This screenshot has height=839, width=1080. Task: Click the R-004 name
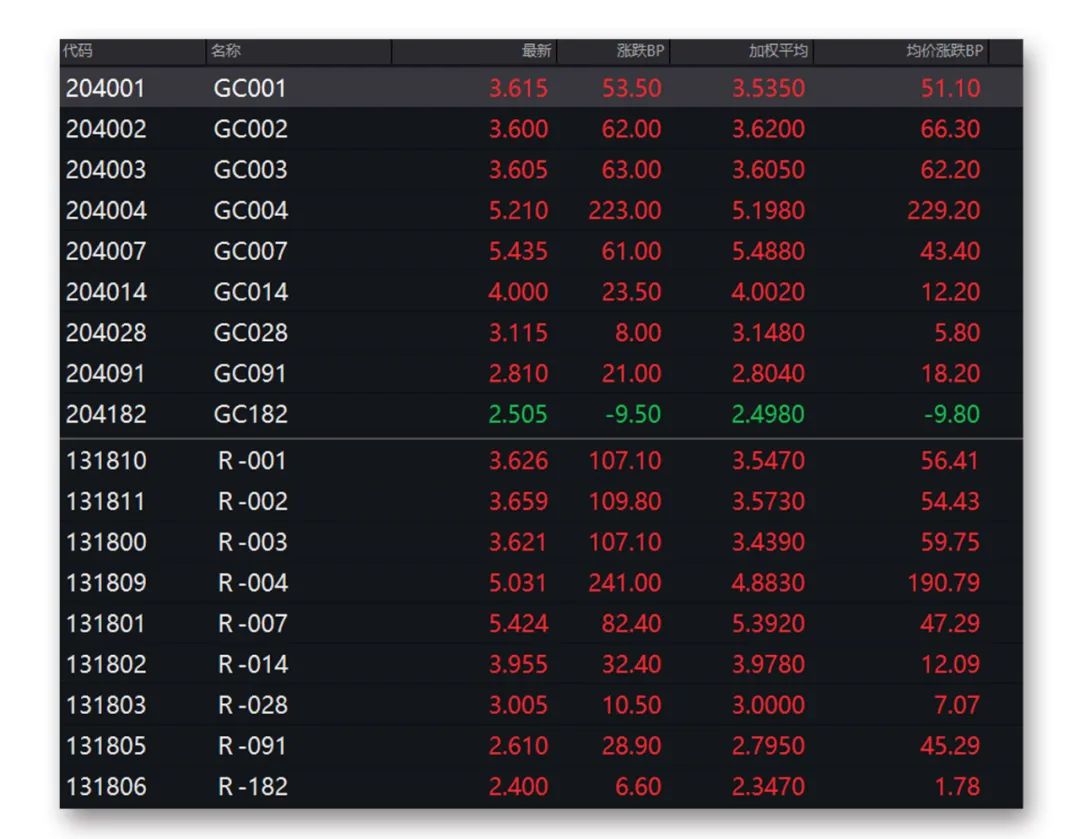click(x=252, y=583)
